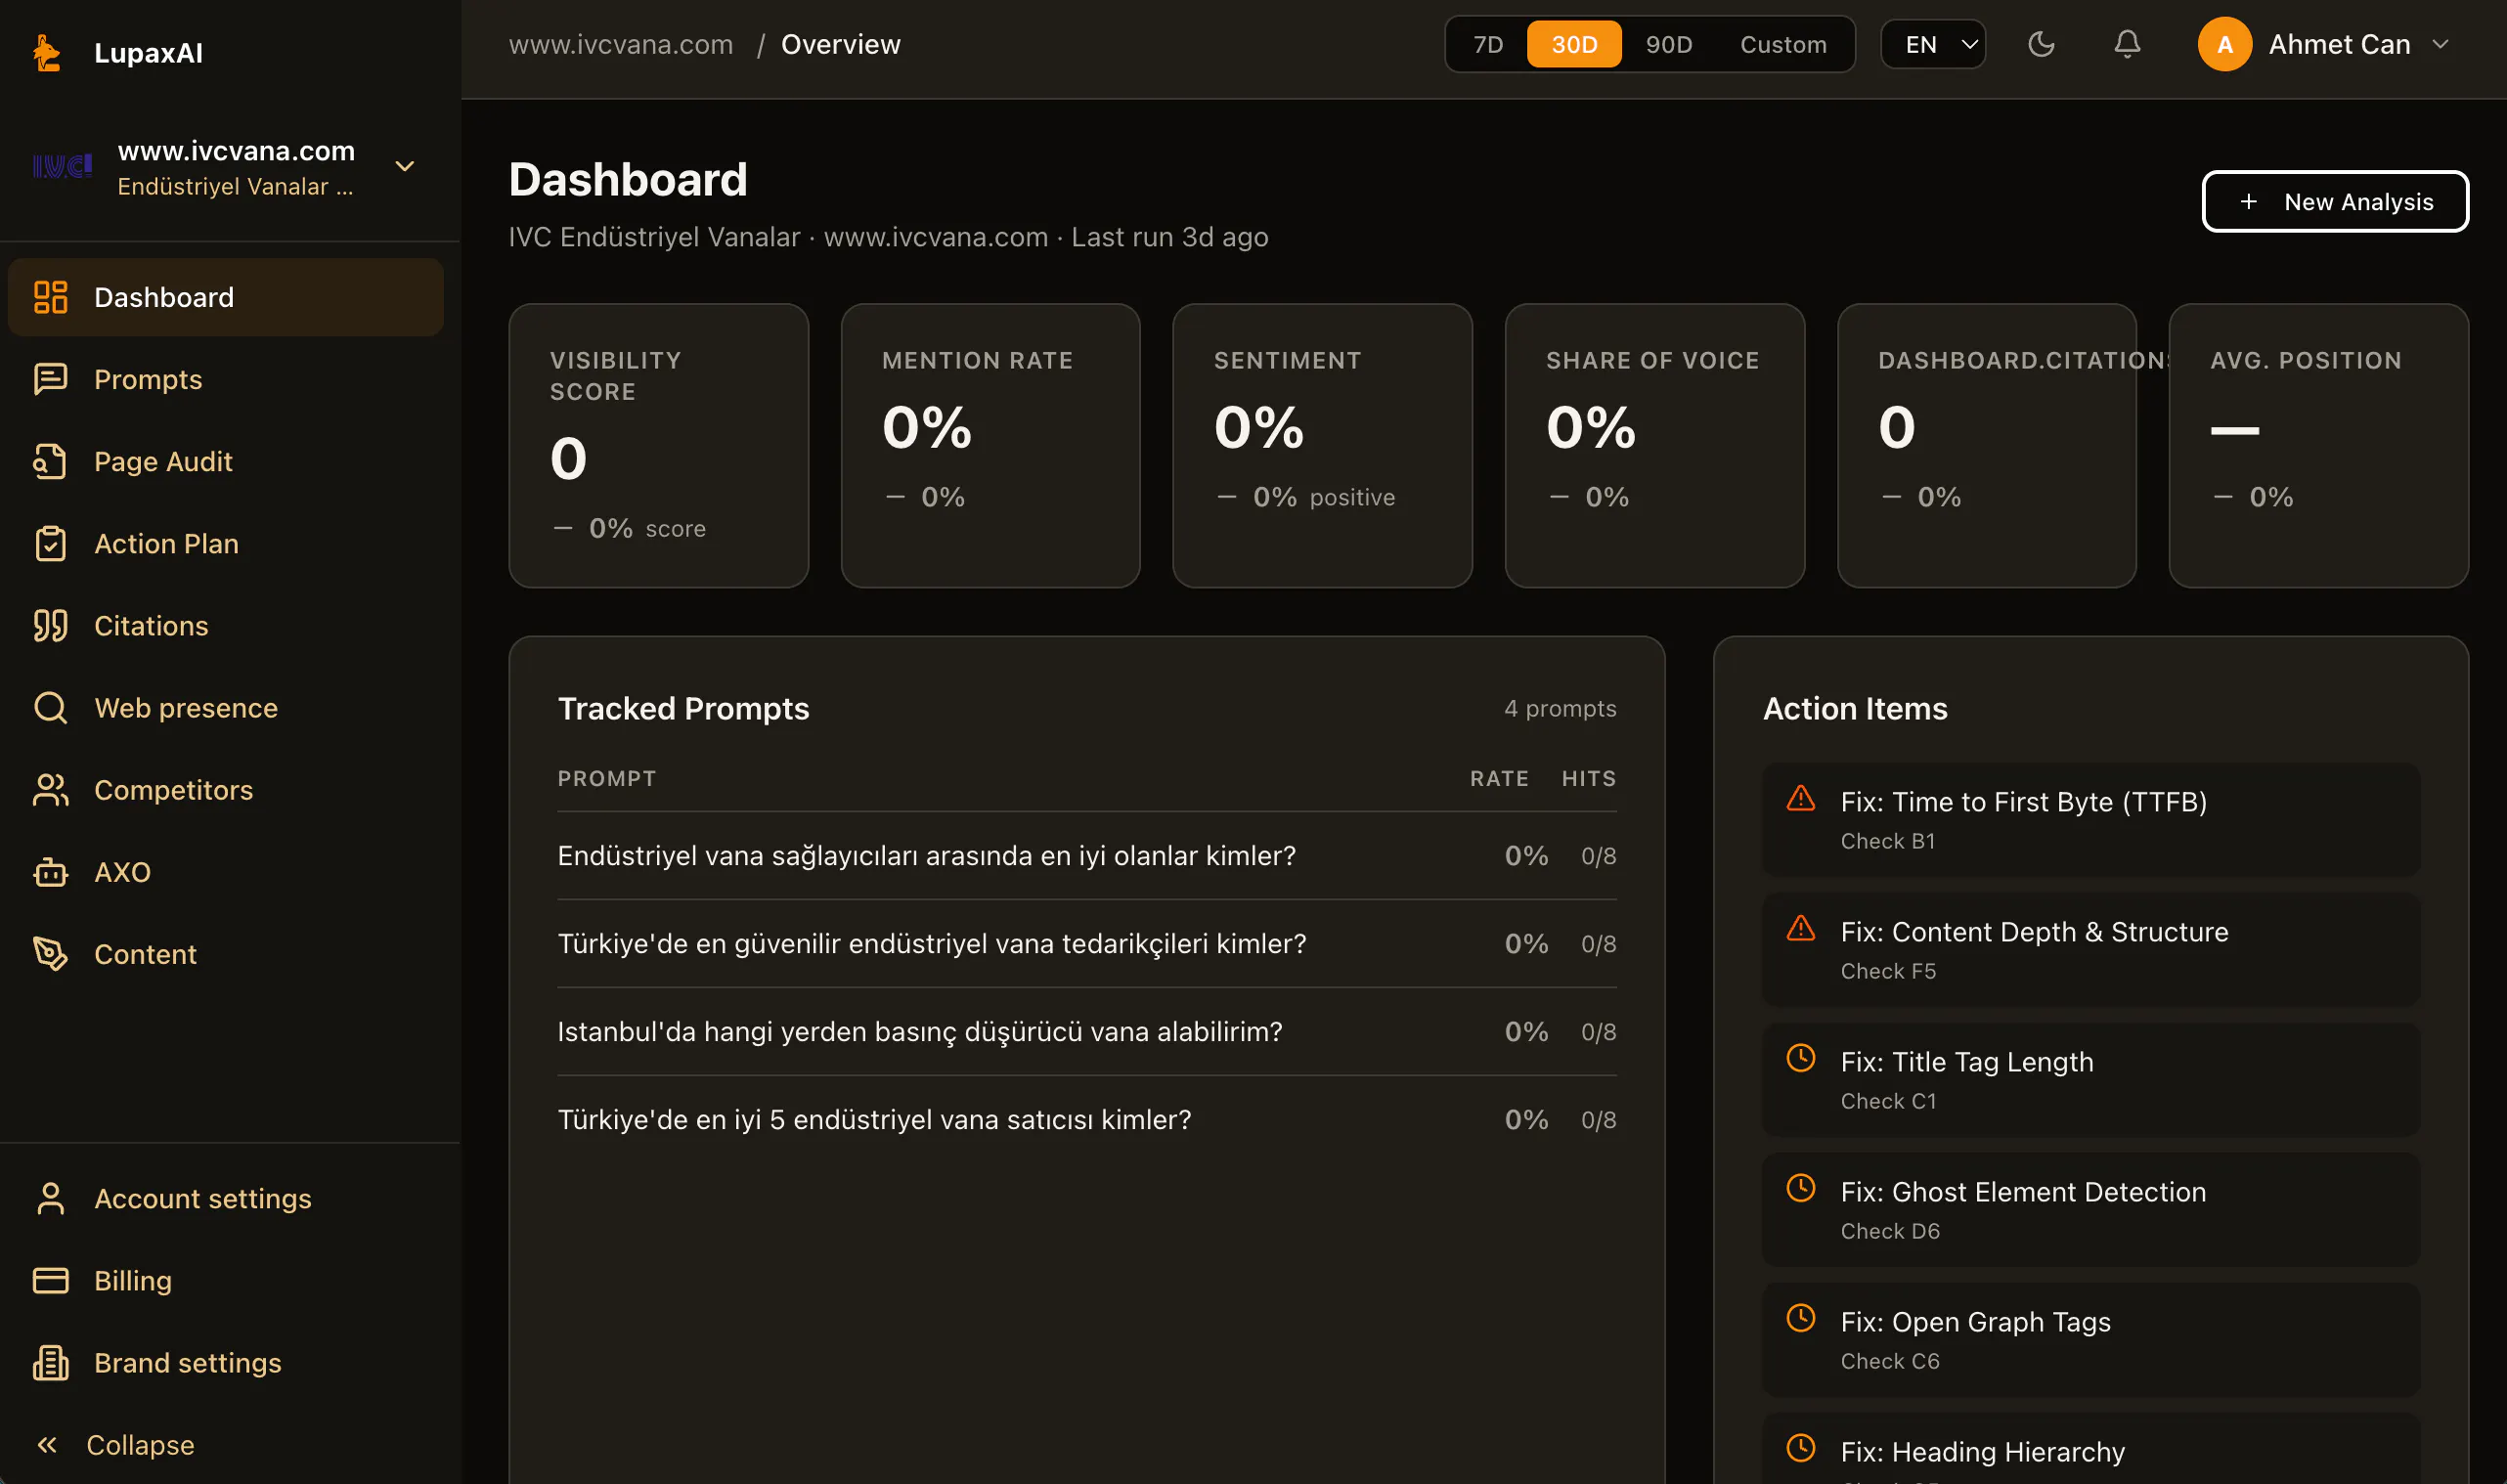Open the Sentiment card
Viewport: 2507px width, 1484px height.
pyautogui.click(x=1322, y=445)
